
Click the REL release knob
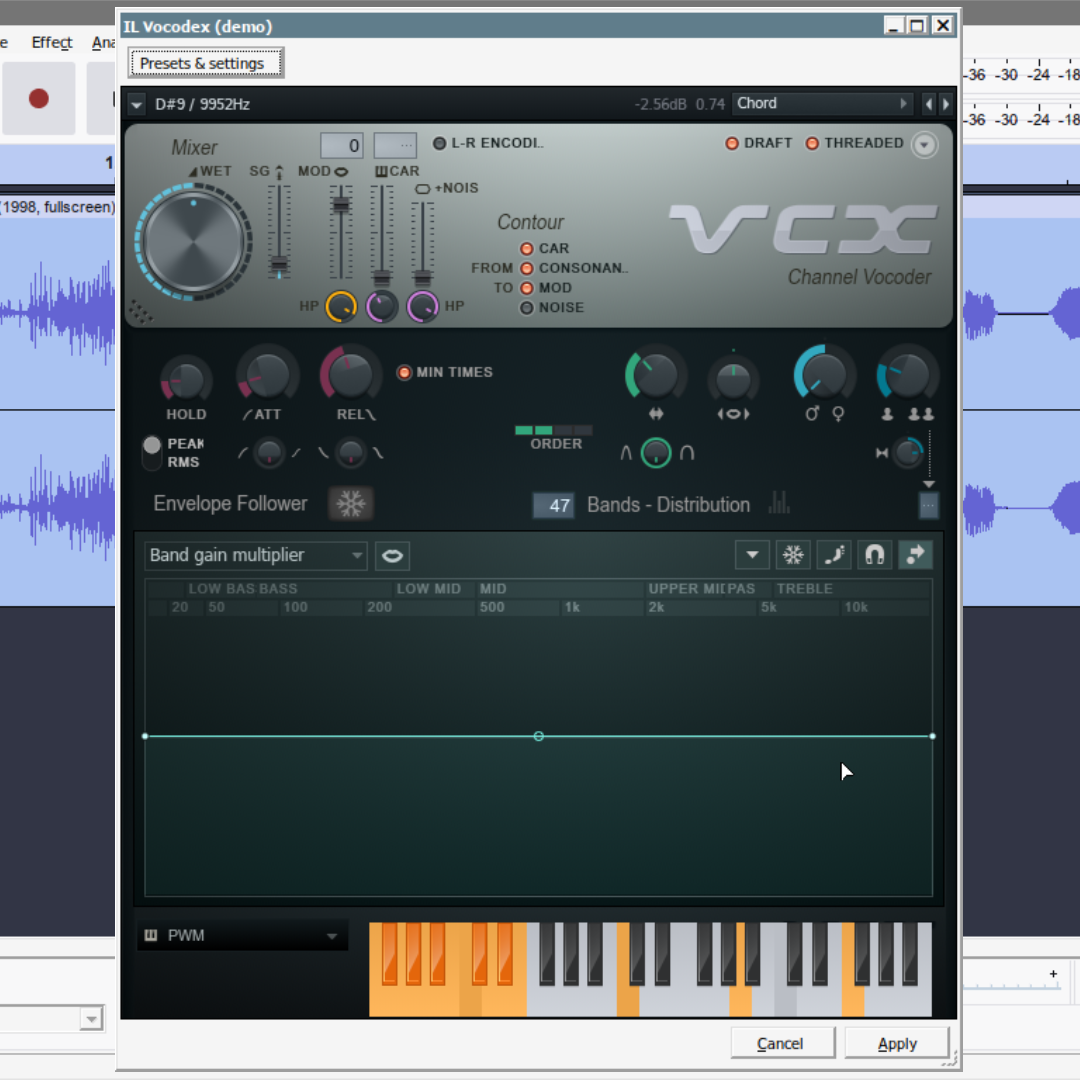tap(351, 375)
